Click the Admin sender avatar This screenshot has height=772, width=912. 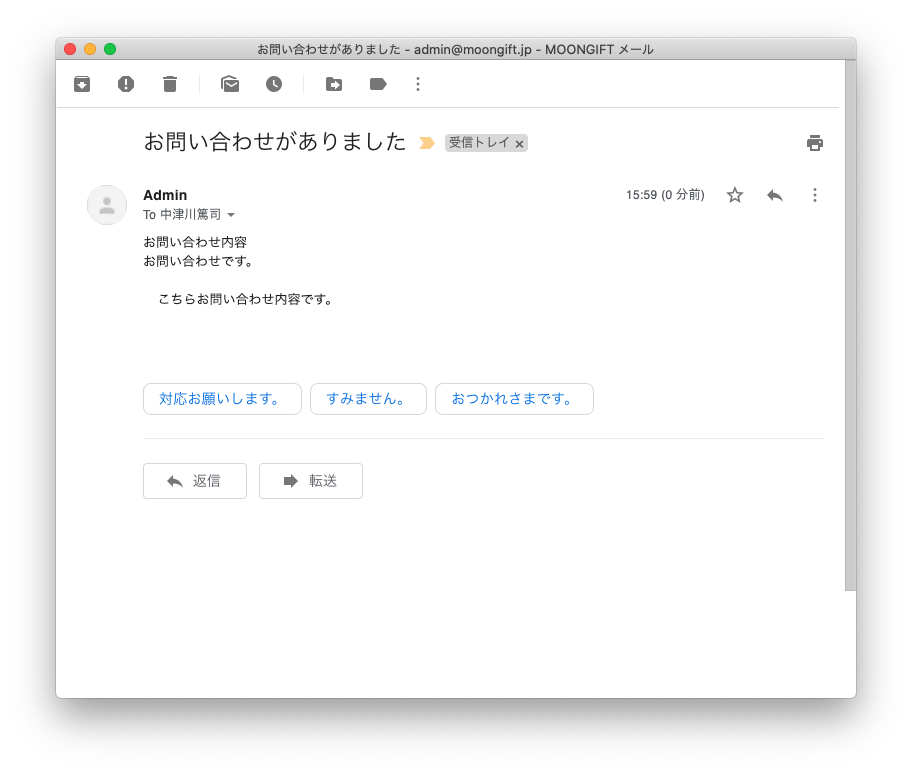click(x=107, y=205)
